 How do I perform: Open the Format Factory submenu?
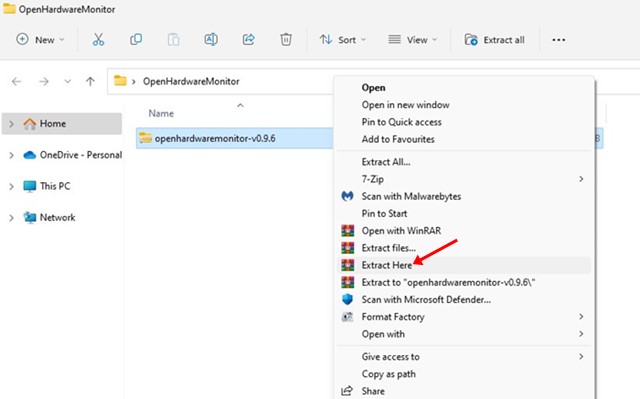pyautogui.click(x=464, y=317)
